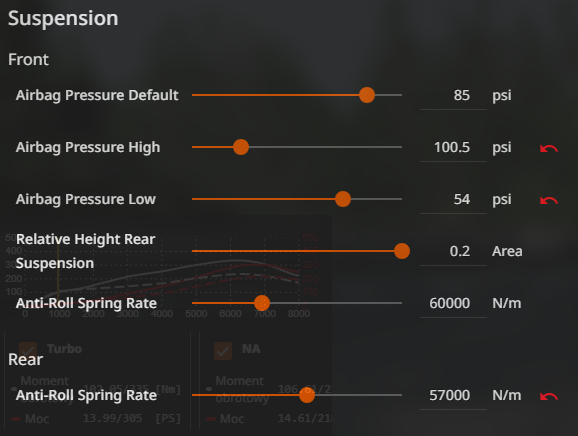Image resolution: width=578 pixels, height=436 pixels.
Task: Click the Airbag Pressure High slider handle
Action: point(241,147)
